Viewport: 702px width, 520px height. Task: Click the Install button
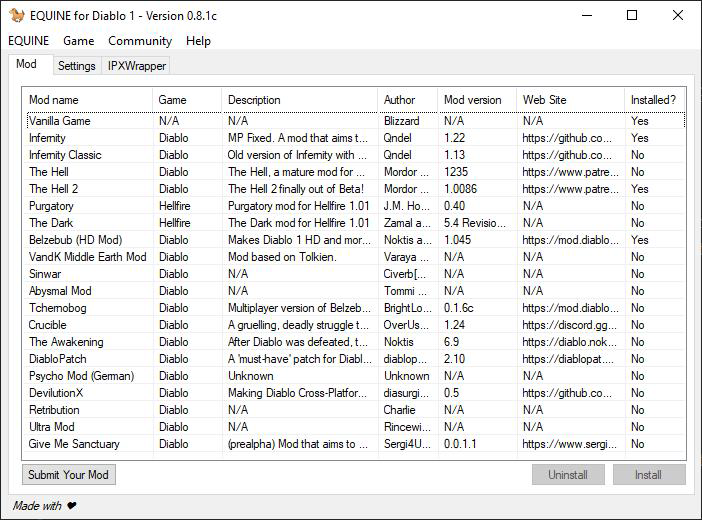tap(649, 474)
